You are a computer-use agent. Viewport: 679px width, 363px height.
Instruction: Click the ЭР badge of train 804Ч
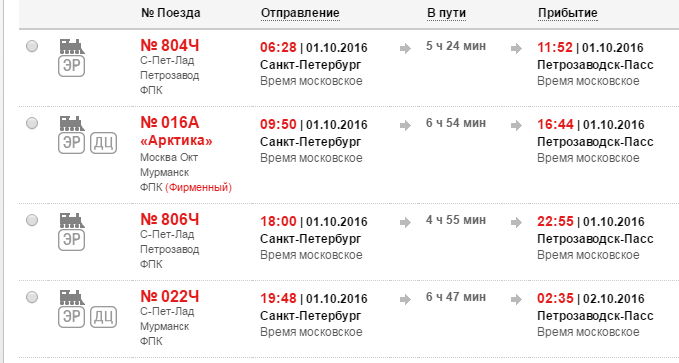71,66
